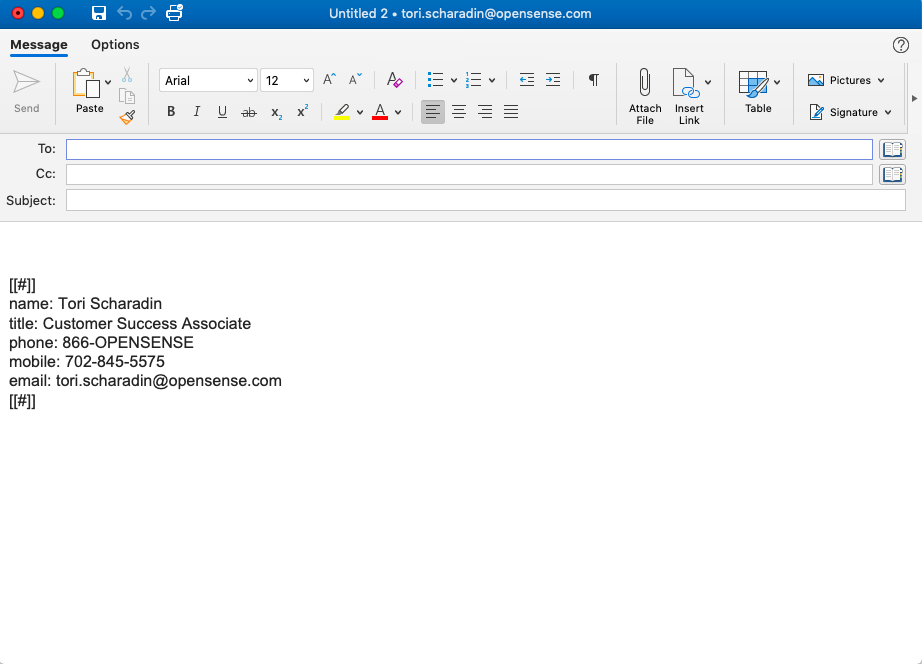The height and width of the screenshot is (664, 922).
Task: Toggle bold formatting
Action: [x=171, y=111]
